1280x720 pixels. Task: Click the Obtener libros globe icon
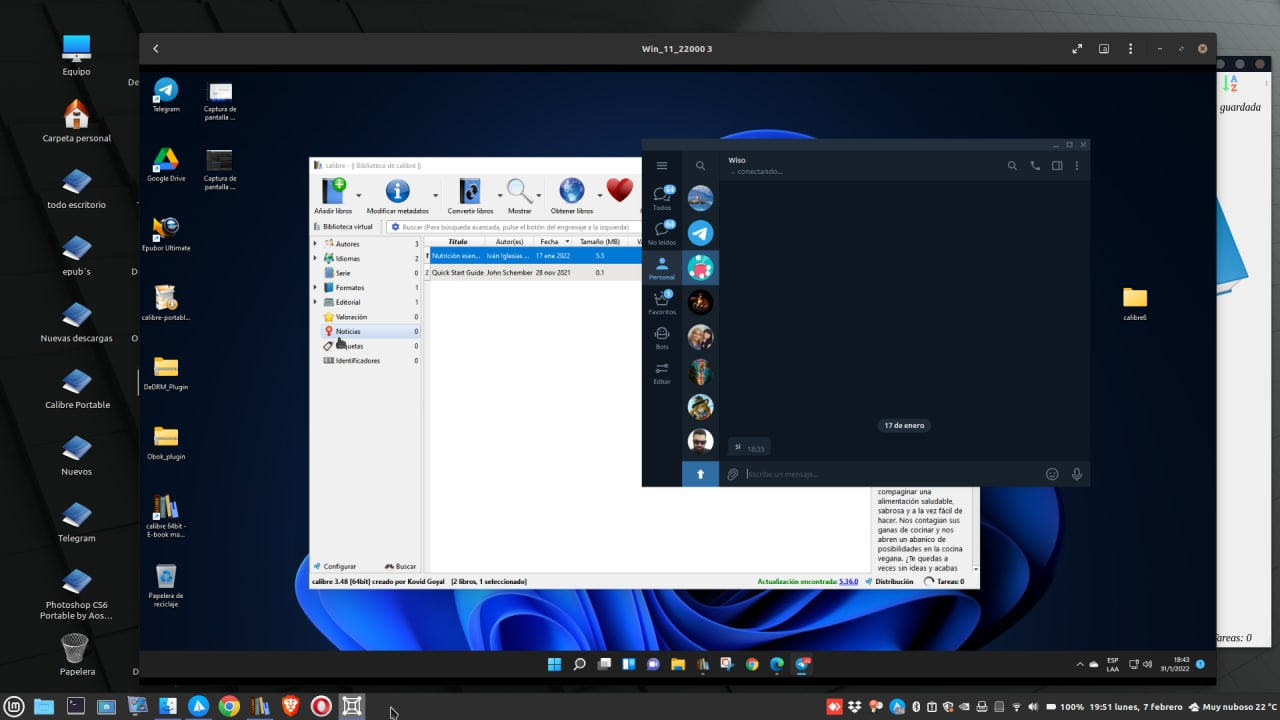click(x=571, y=191)
